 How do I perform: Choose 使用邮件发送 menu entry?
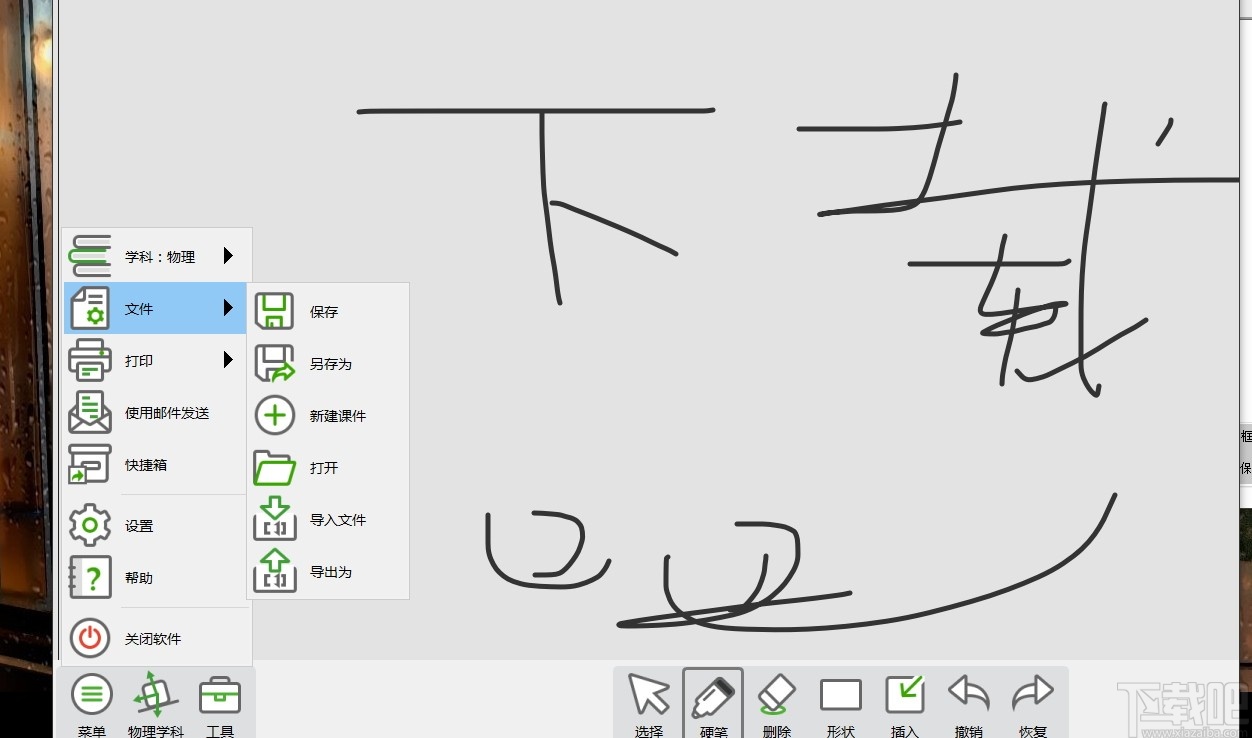pos(165,413)
